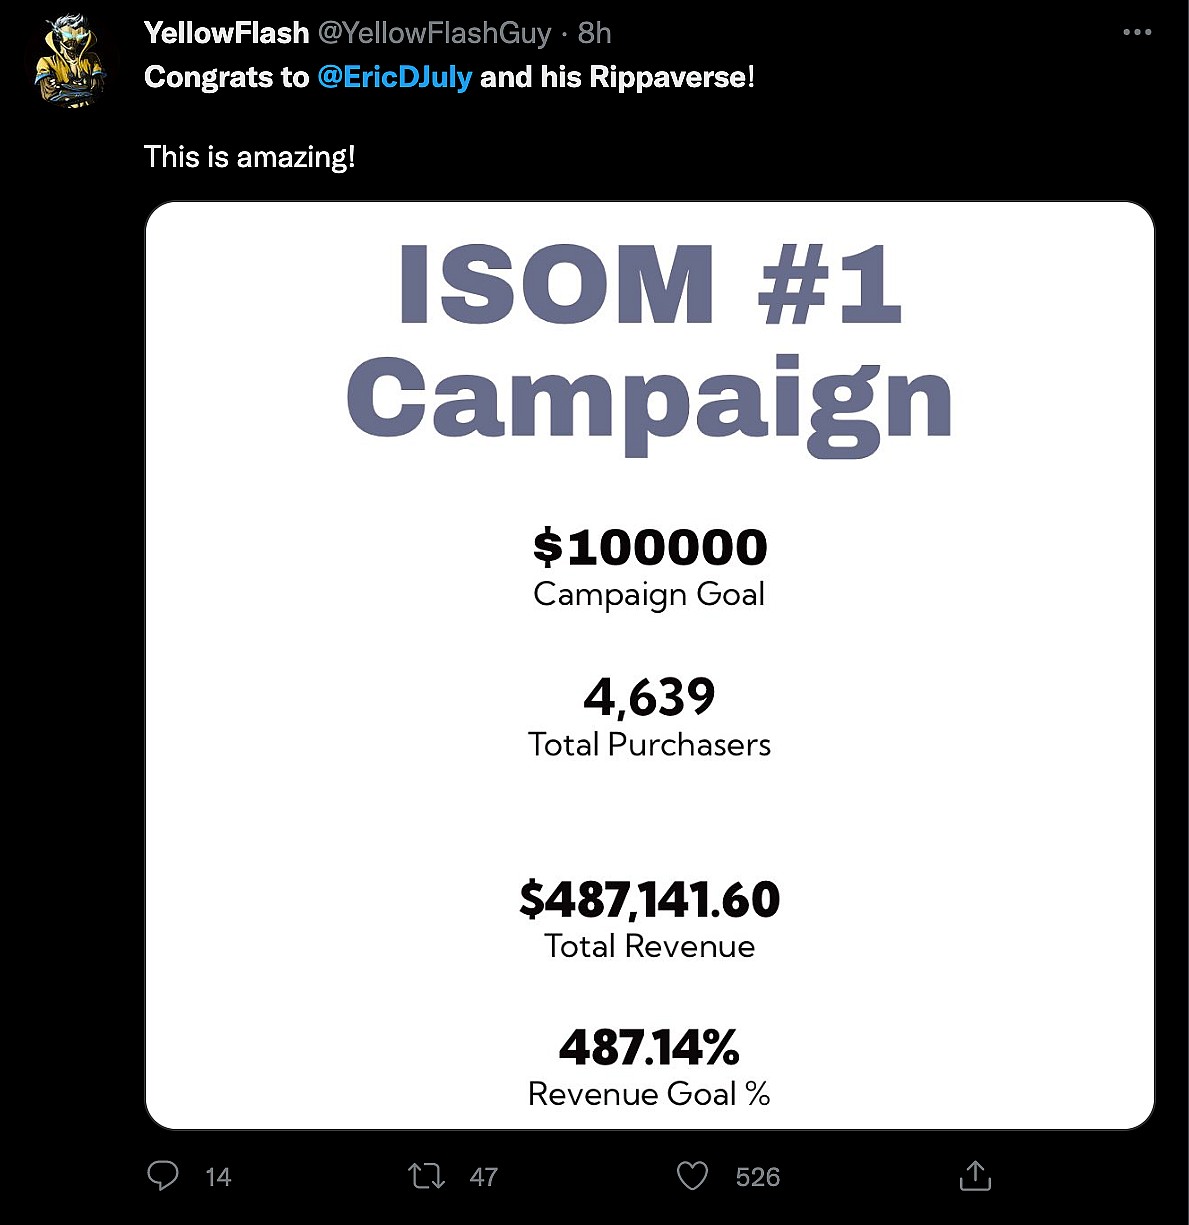Click the 487.14% Revenue Goal figure
The width and height of the screenshot is (1189, 1225).
[650, 1047]
